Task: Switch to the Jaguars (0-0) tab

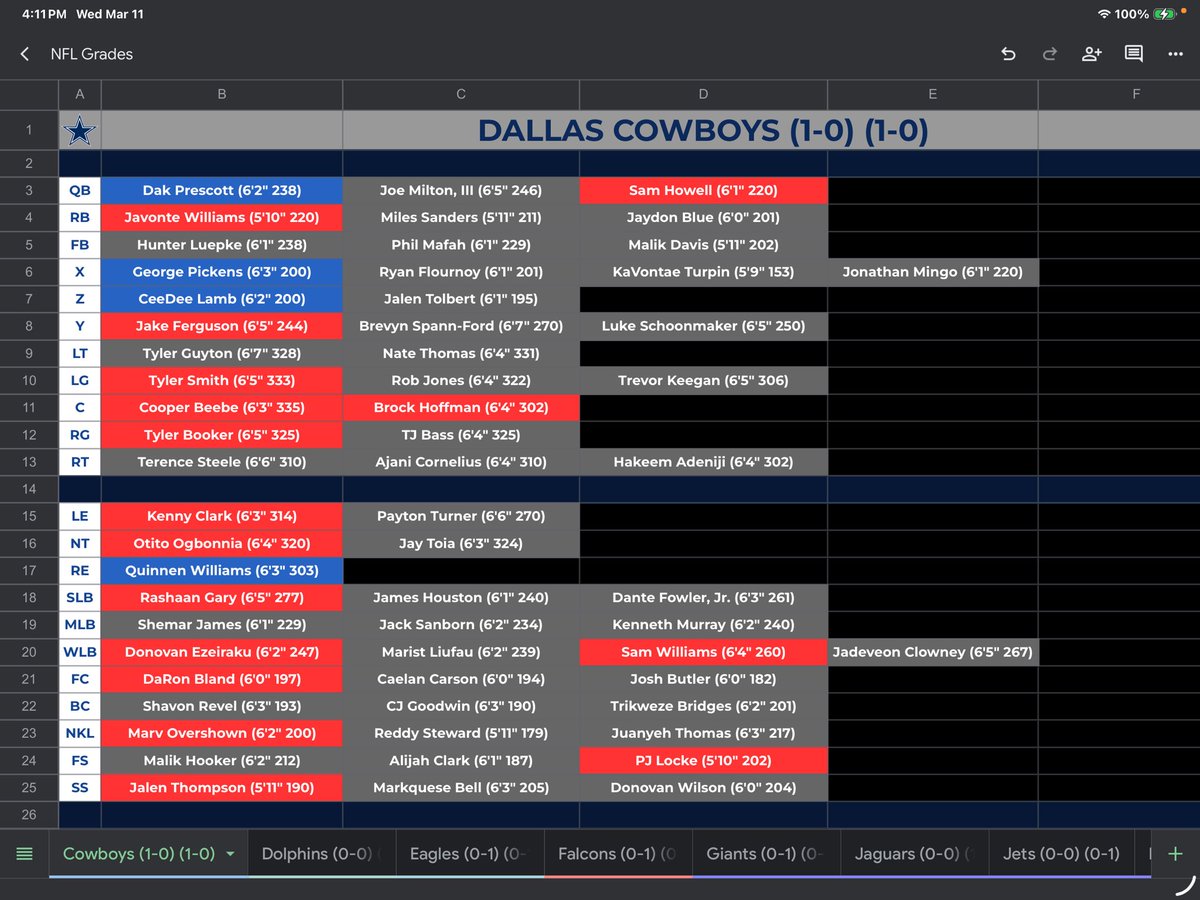Action: tap(914, 854)
